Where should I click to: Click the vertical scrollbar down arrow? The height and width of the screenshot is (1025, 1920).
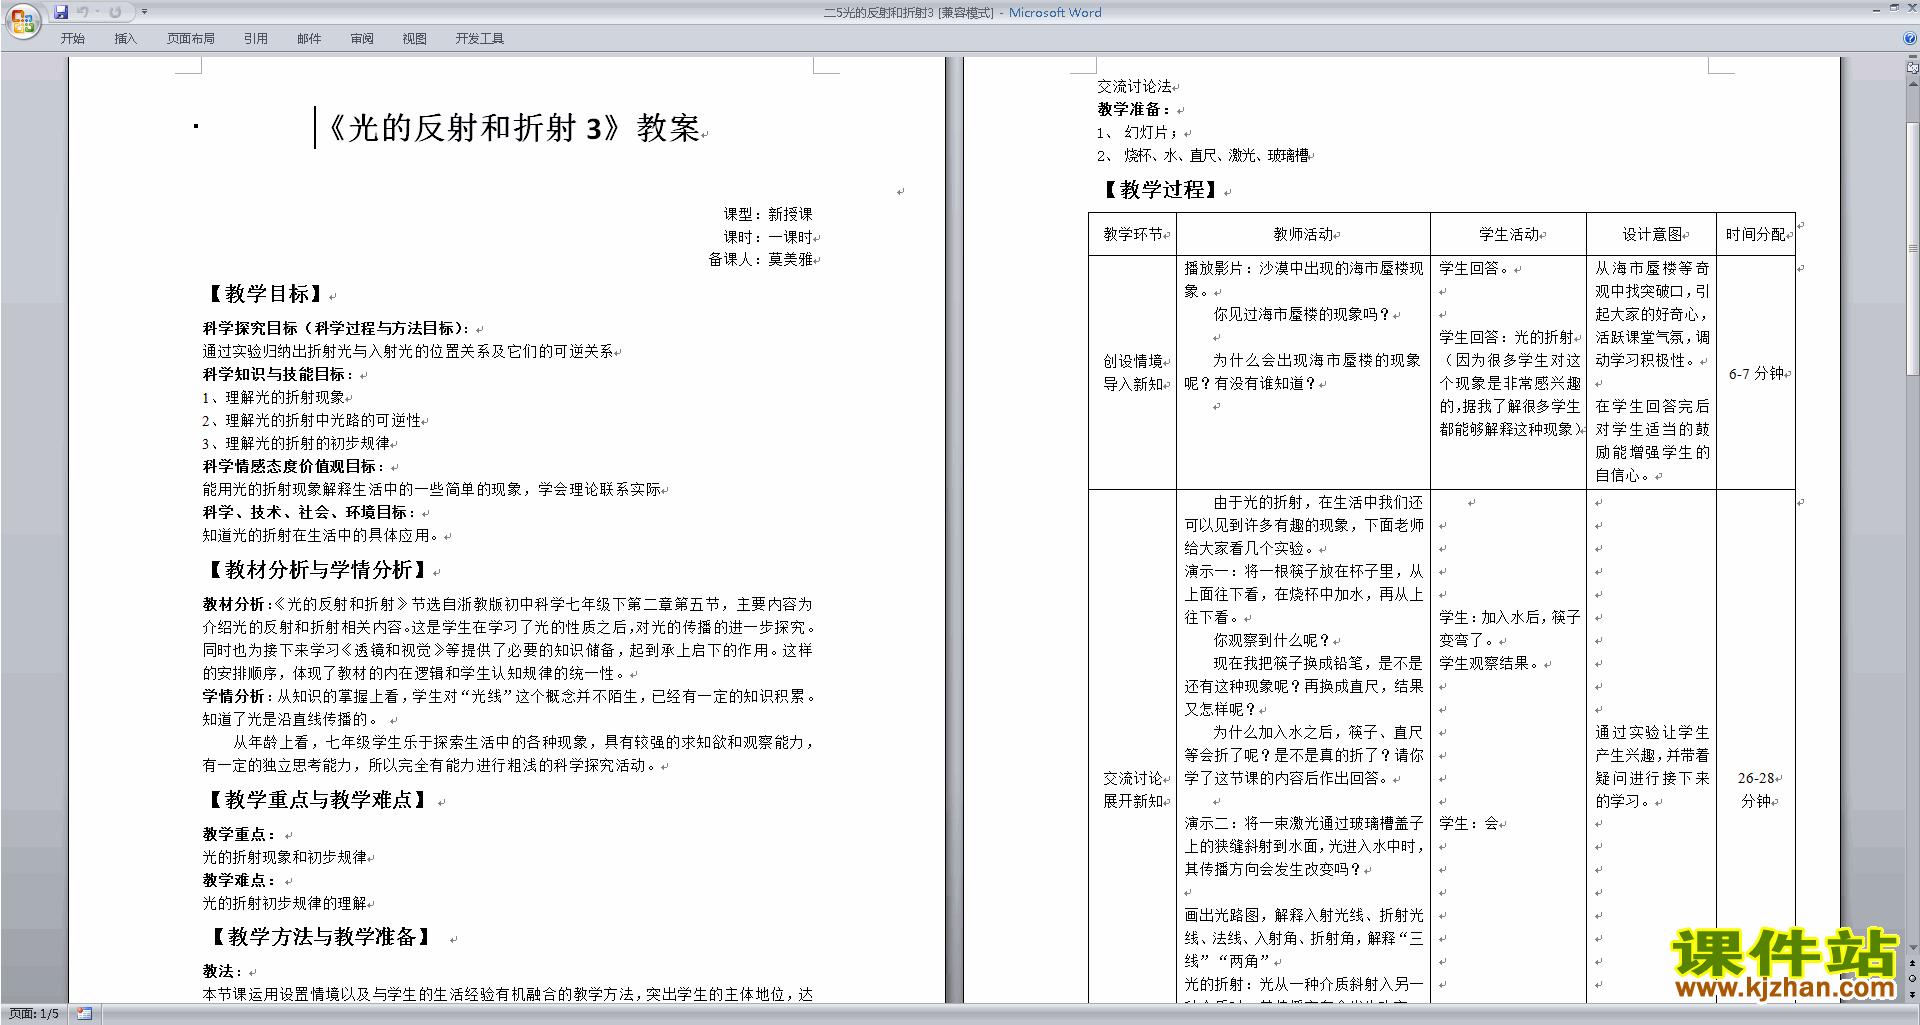click(1913, 947)
